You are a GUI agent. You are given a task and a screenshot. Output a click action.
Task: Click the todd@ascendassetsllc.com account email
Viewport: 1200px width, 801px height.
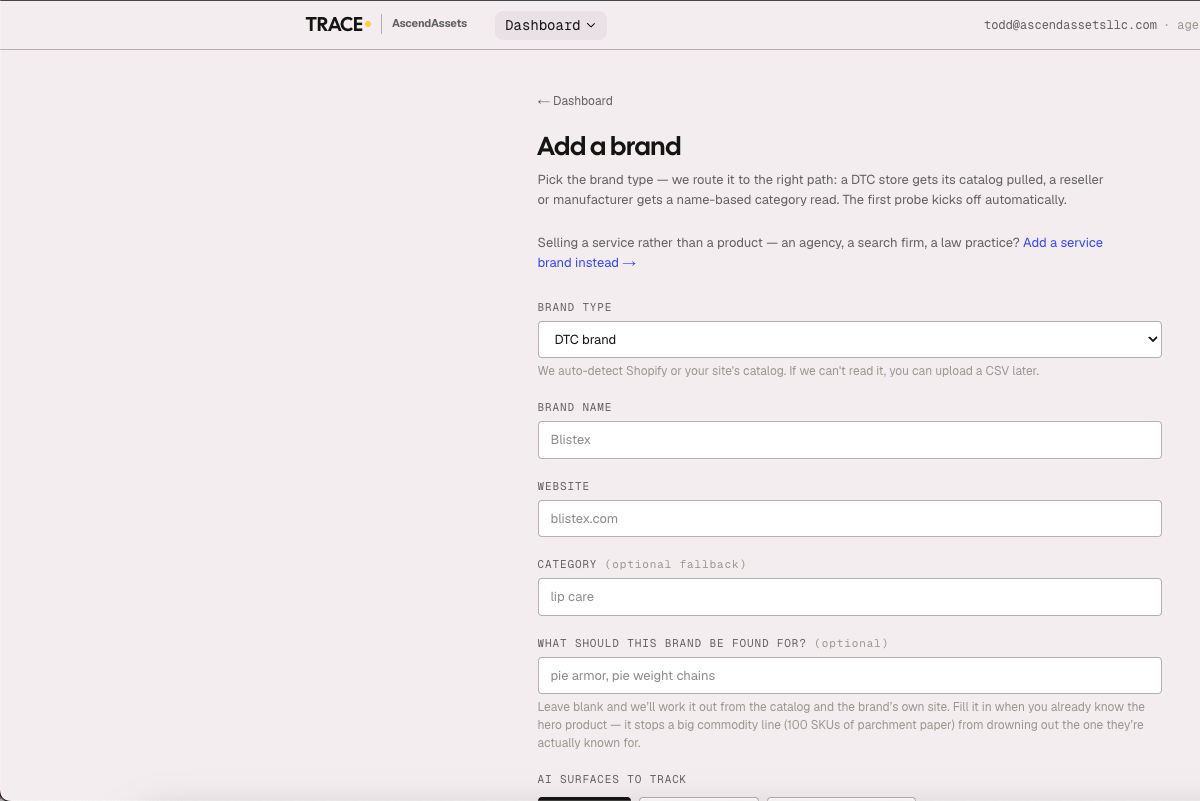(x=1070, y=25)
